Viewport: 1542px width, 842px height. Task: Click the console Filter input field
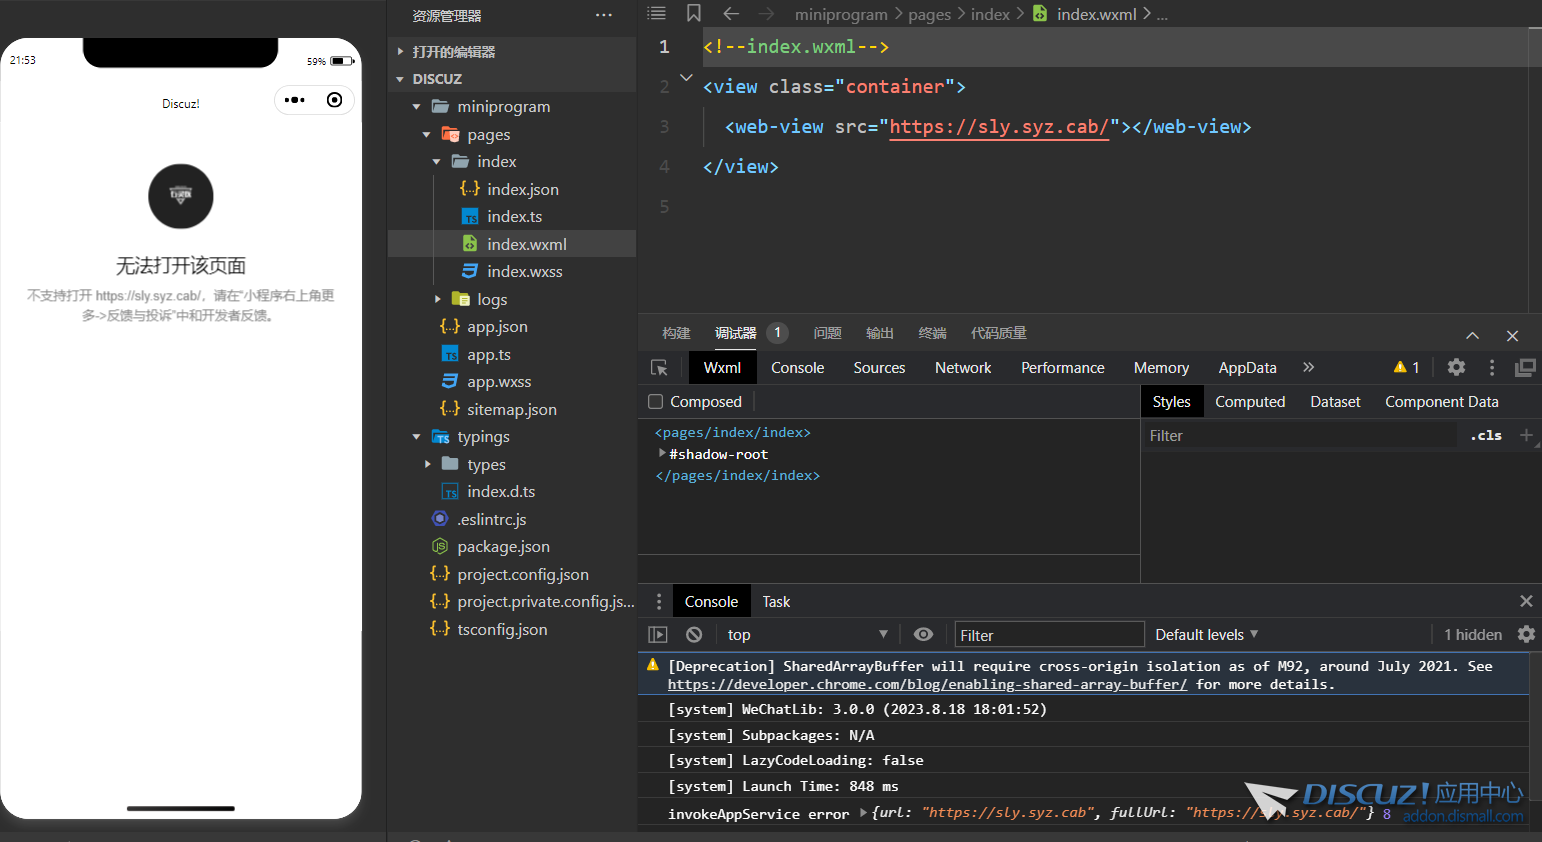click(1048, 635)
